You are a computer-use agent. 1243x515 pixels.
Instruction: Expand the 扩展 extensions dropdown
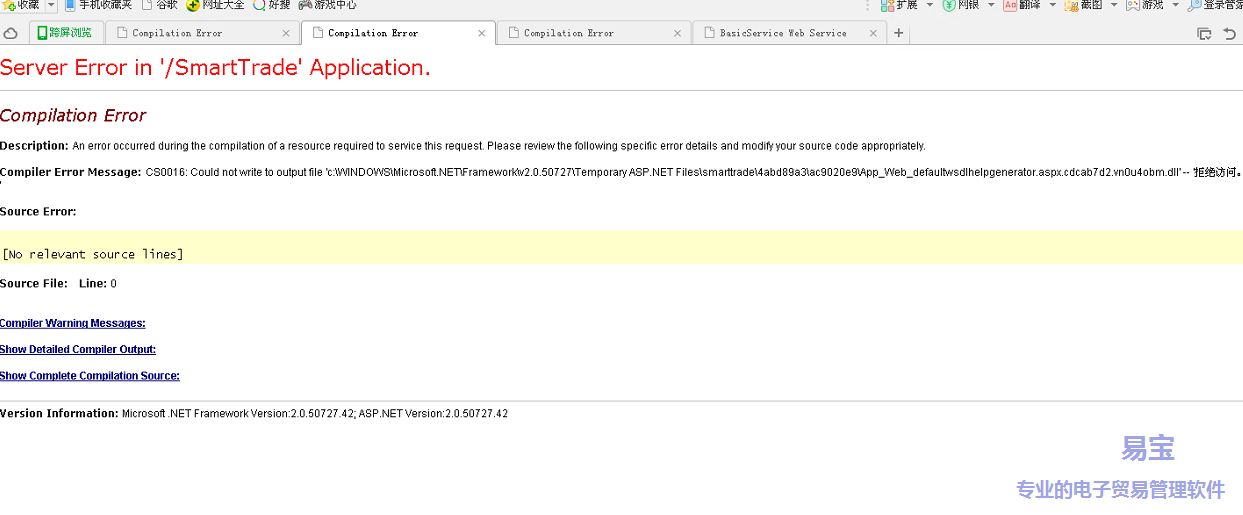coord(929,5)
